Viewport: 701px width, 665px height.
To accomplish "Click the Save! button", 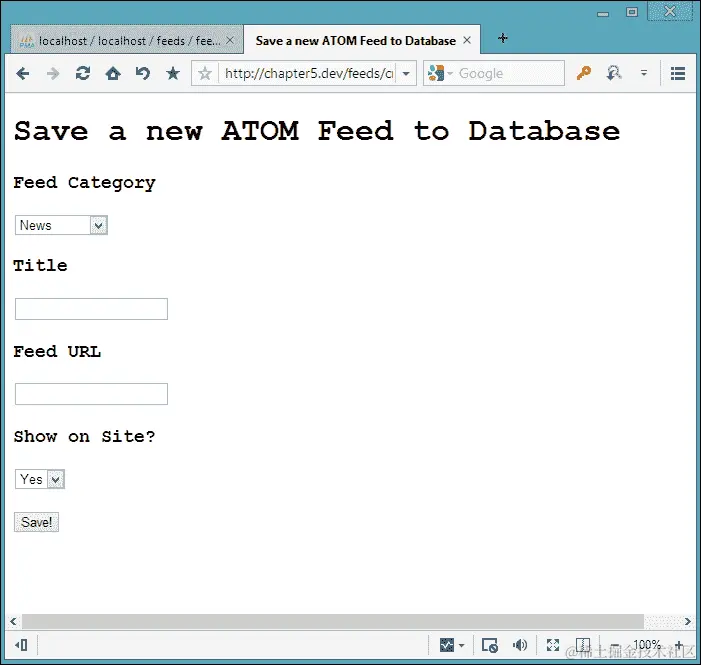I will point(36,522).
